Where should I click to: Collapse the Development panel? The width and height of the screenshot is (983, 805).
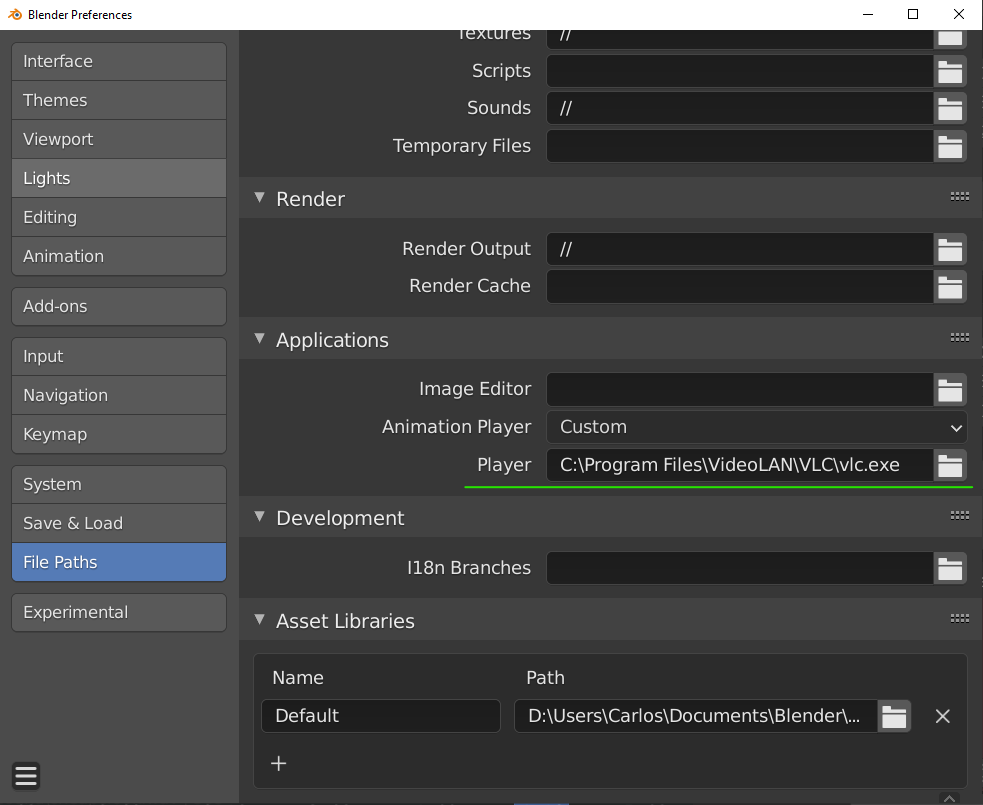point(260,517)
